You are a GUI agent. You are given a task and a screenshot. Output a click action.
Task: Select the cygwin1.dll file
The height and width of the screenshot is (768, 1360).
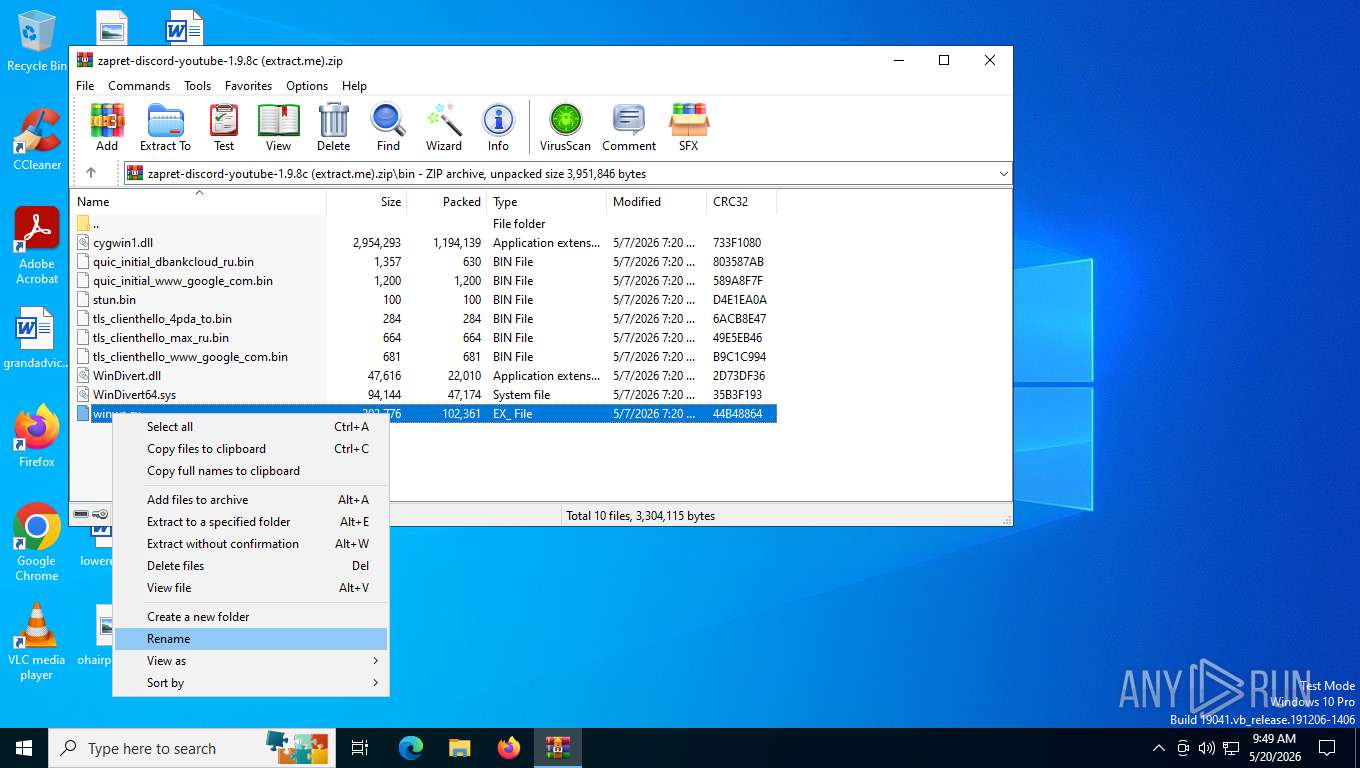point(123,243)
